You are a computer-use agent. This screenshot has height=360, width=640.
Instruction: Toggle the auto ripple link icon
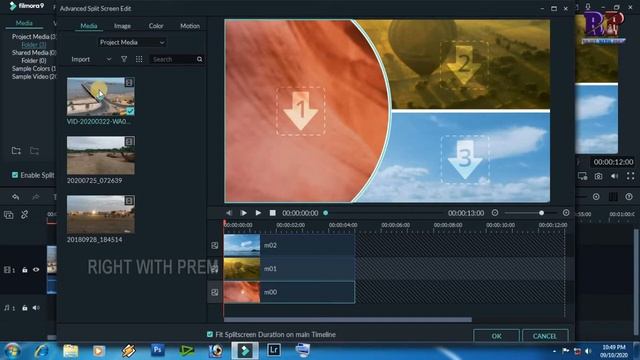click(x=24, y=215)
